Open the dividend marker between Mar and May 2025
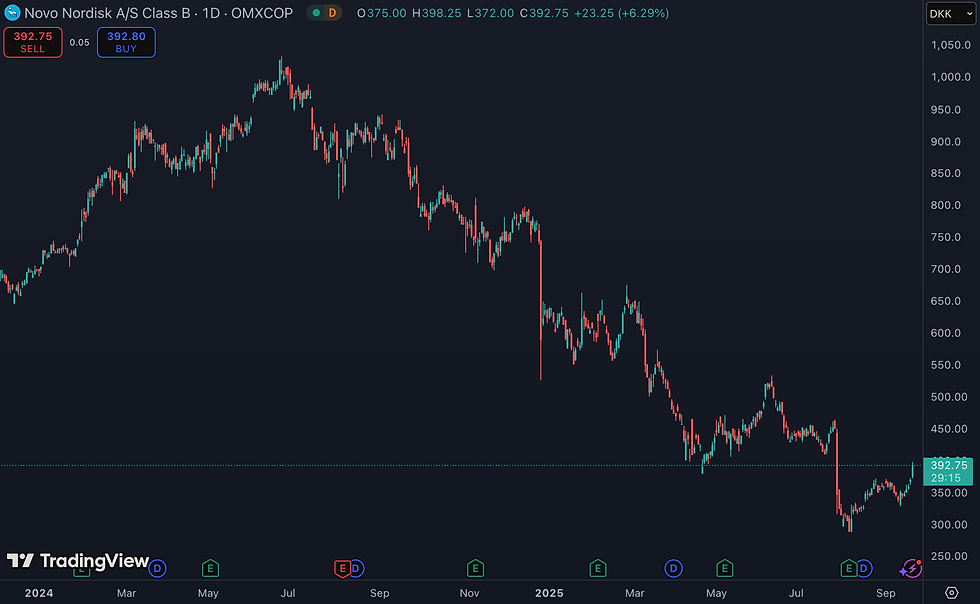The width and height of the screenshot is (980, 604). (673, 568)
